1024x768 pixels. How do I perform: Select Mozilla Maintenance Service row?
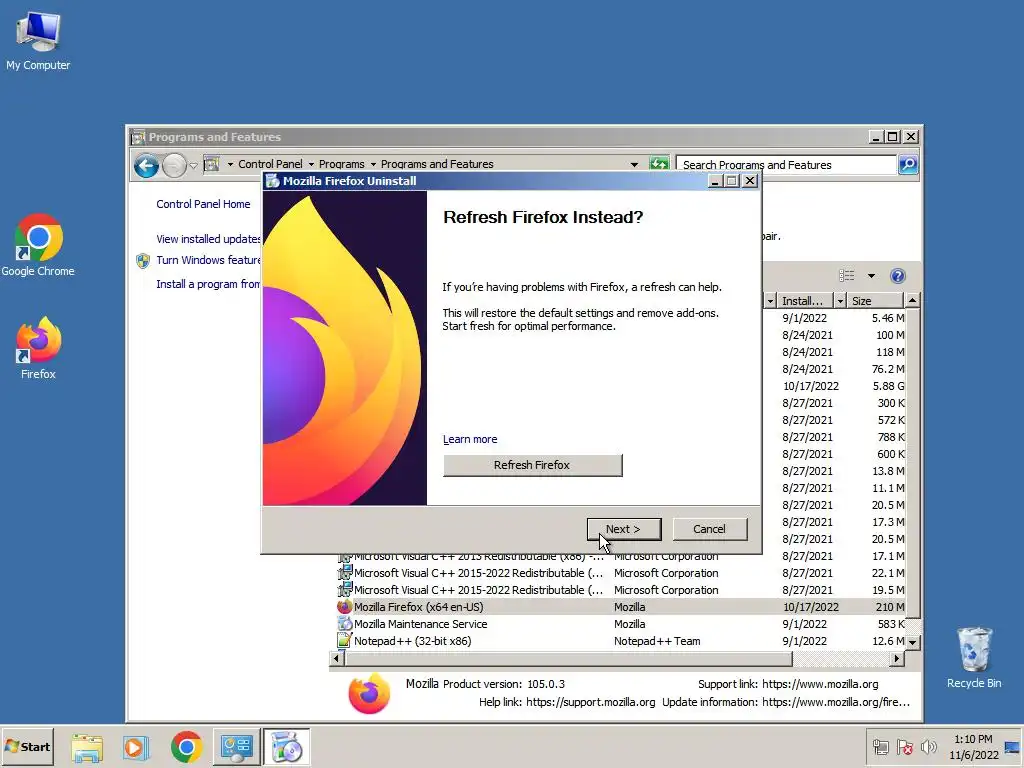pyautogui.click(x=620, y=624)
